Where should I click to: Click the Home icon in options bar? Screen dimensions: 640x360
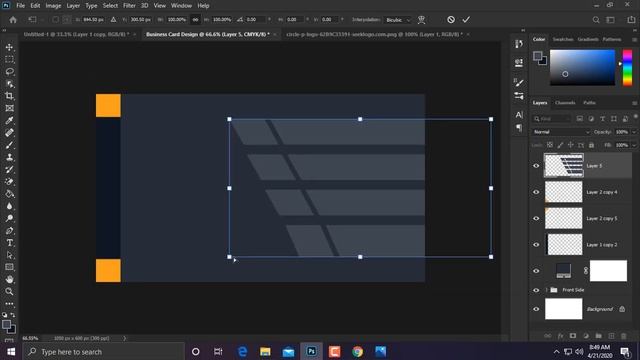[x=13, y=20]
